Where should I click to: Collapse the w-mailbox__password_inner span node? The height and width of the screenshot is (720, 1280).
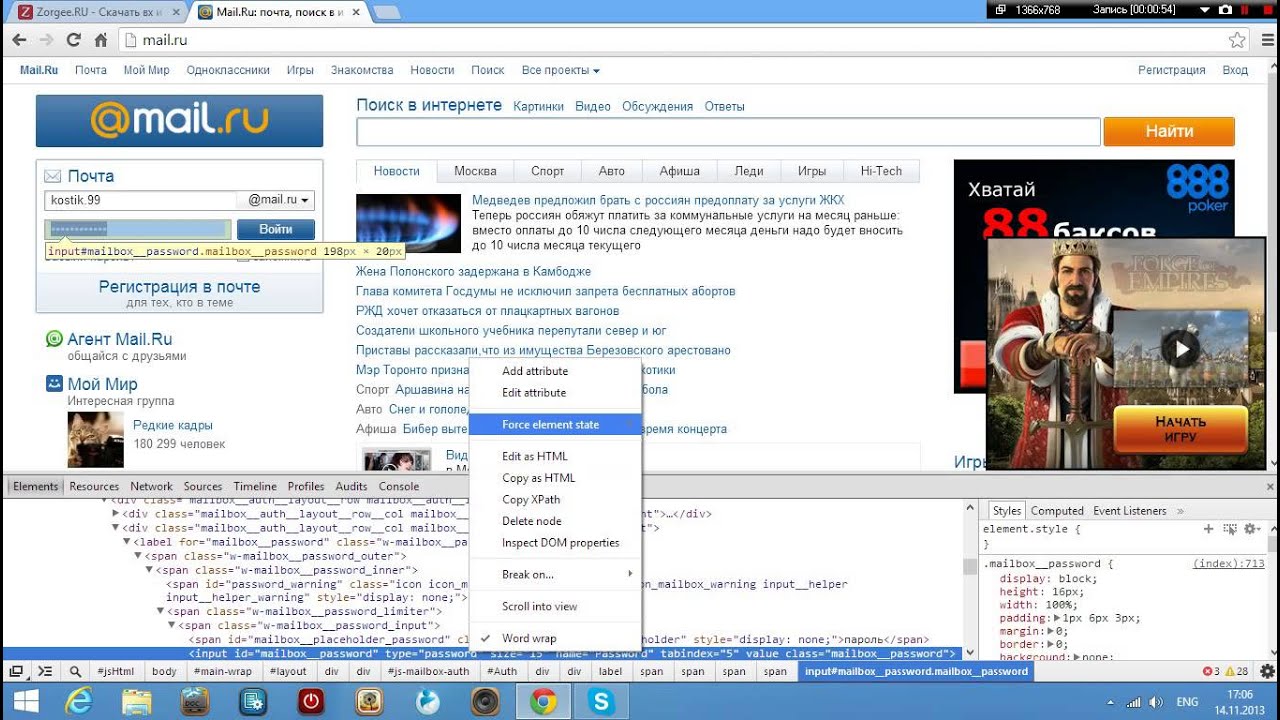151,570
